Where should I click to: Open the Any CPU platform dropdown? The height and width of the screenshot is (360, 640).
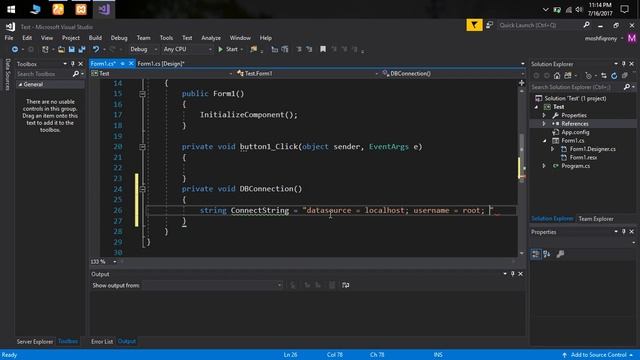[187, 49]
